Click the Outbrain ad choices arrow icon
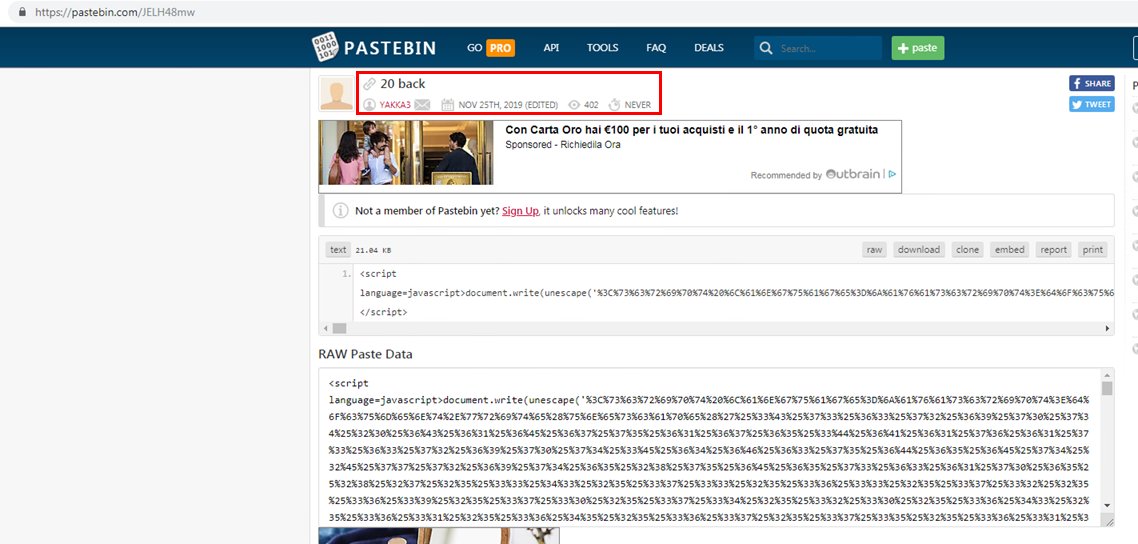Viewport: 1138px width, 544px height. (x=892, y=175)
